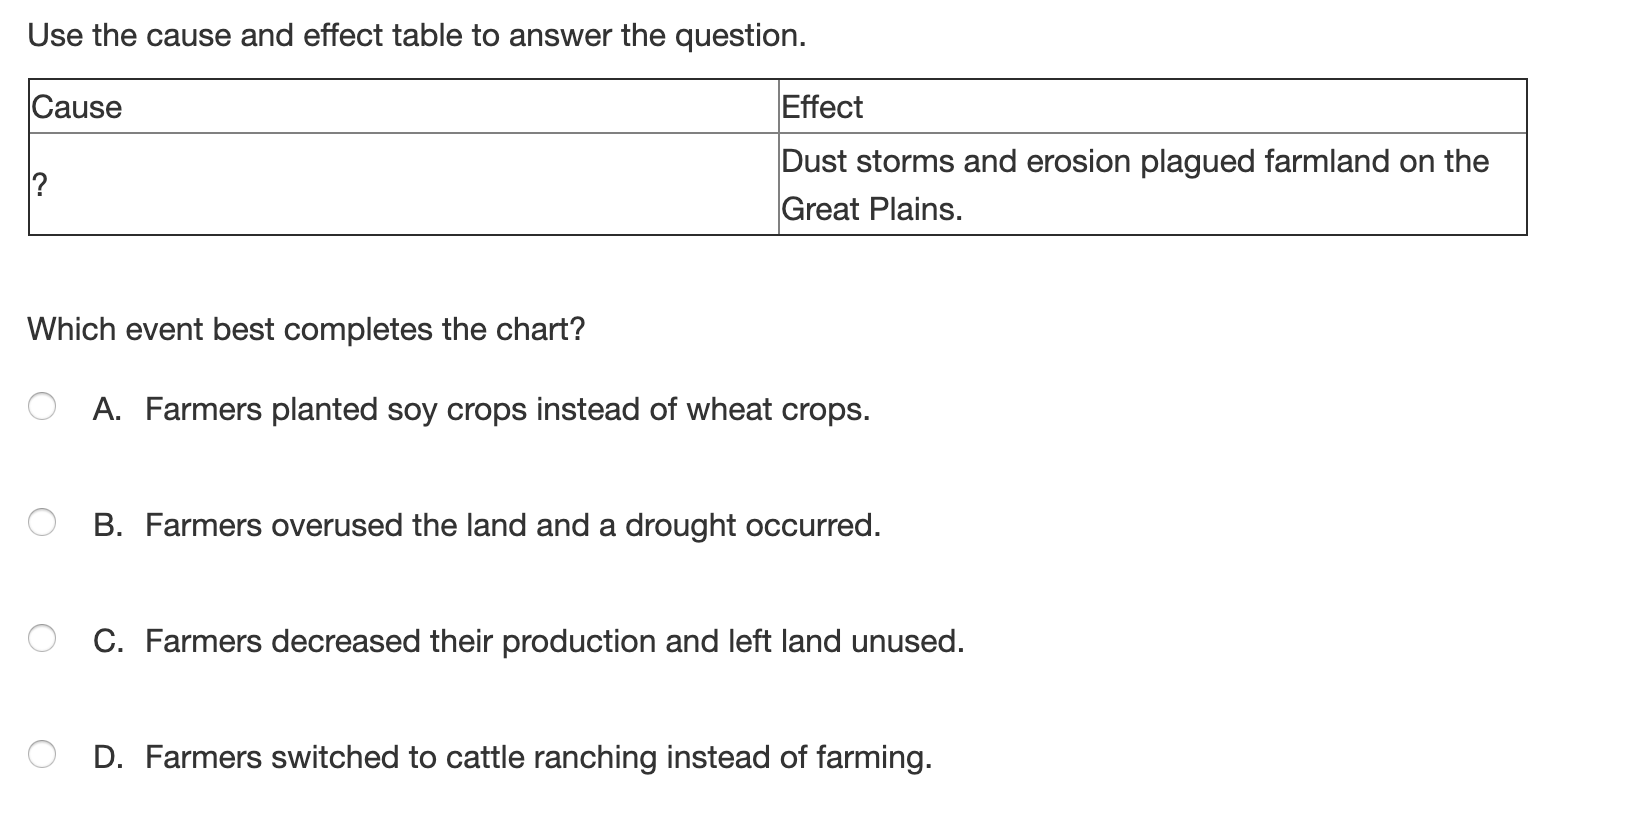Click the question mark cell under Cause
The width and height of the screenshot is (1632, 824).
[404, 185]
